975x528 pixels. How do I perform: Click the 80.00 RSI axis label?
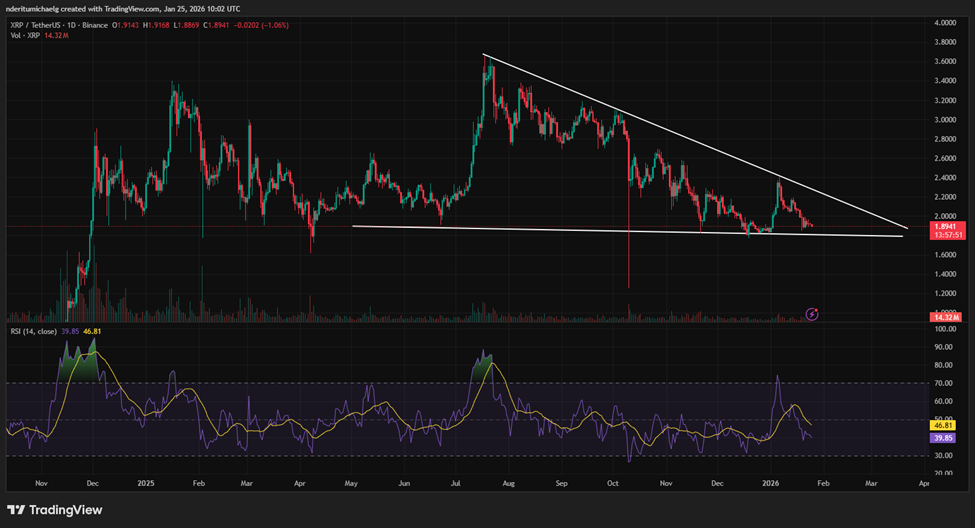(x=945, y=365)
